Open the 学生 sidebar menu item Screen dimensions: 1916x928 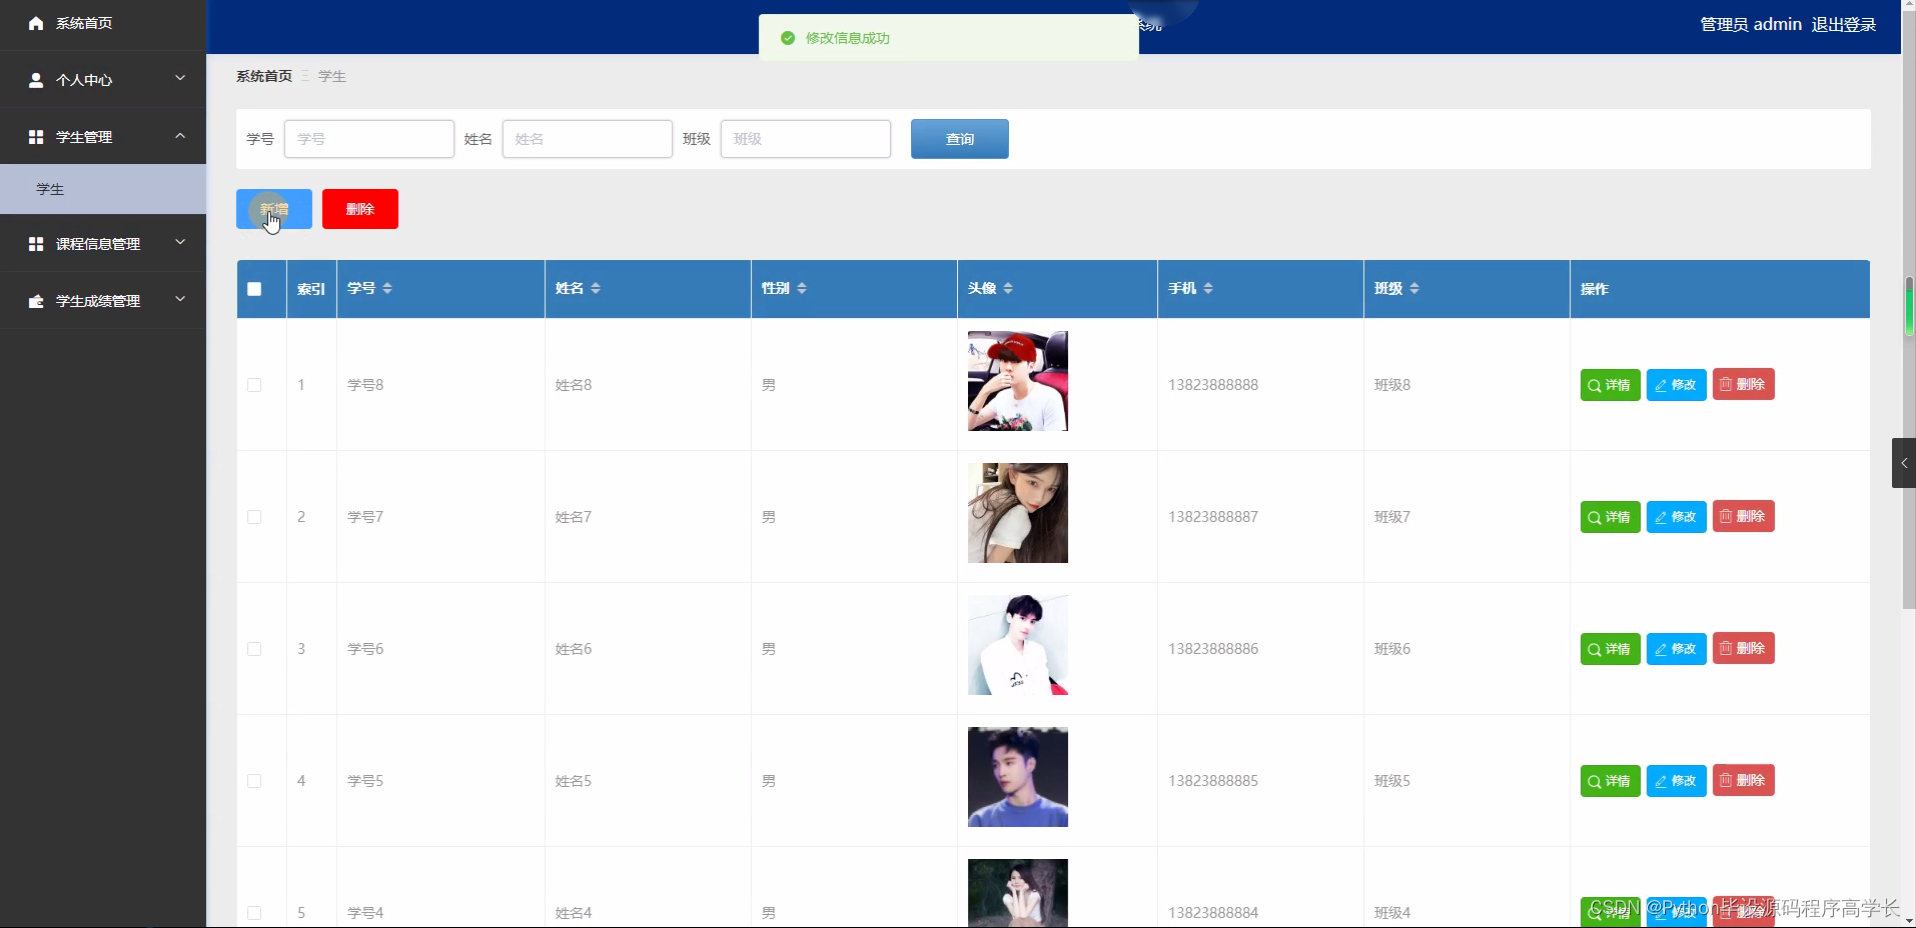tap(50, 189)
